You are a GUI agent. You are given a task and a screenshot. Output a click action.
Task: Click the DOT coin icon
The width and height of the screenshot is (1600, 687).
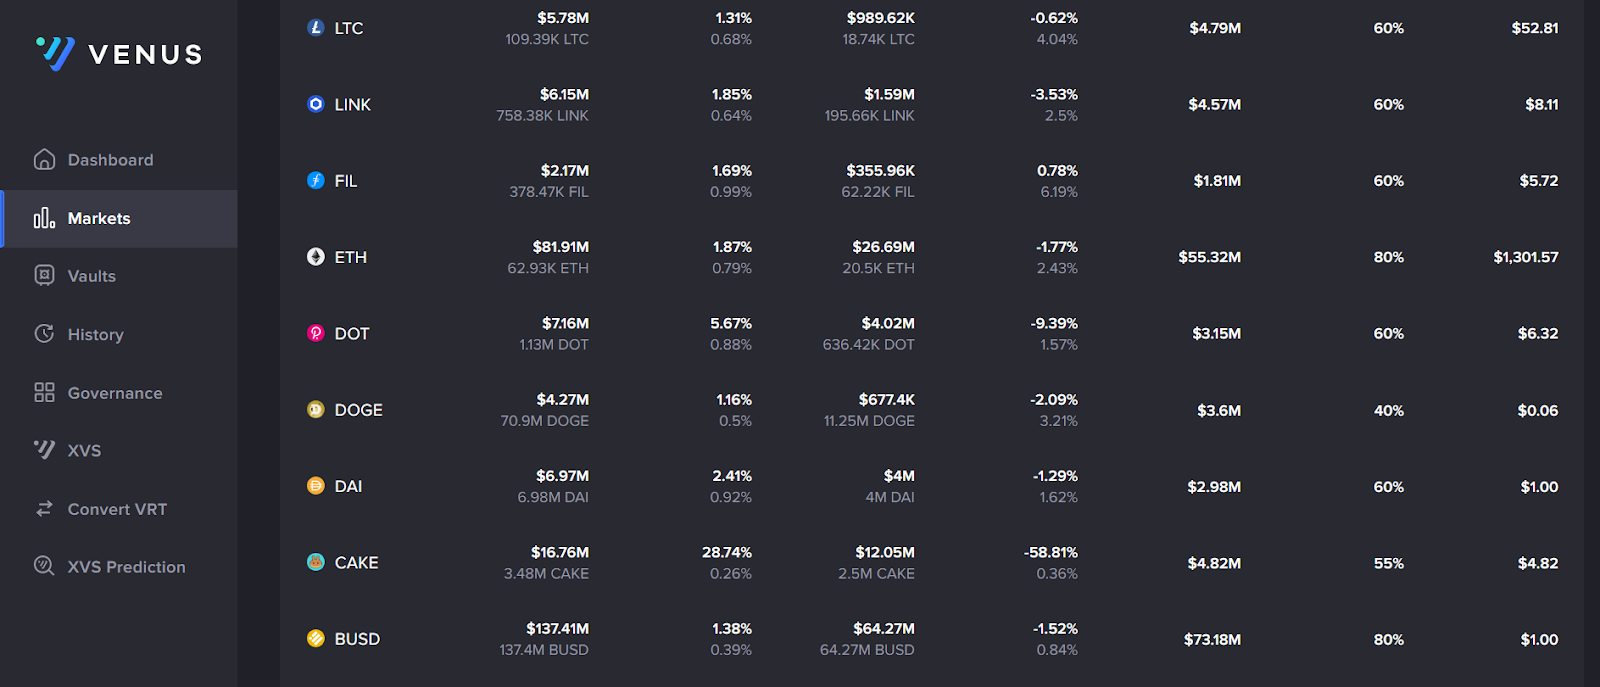pyautogui.click(x=316, y=333)
